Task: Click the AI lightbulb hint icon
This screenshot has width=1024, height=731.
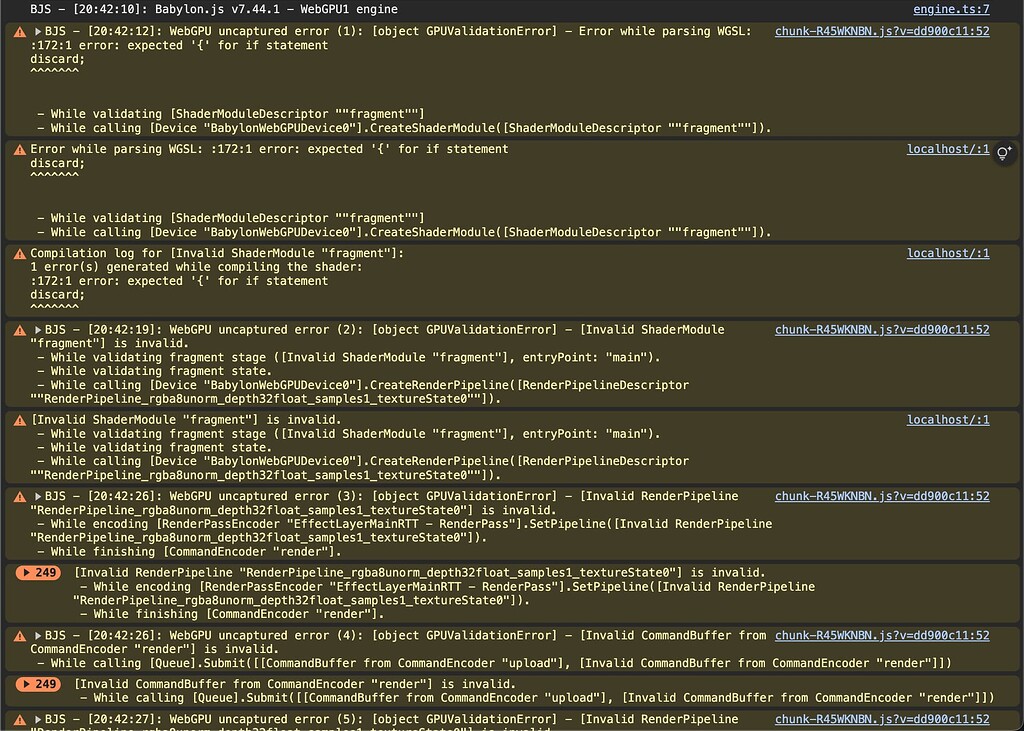Action: point(1004,152)
